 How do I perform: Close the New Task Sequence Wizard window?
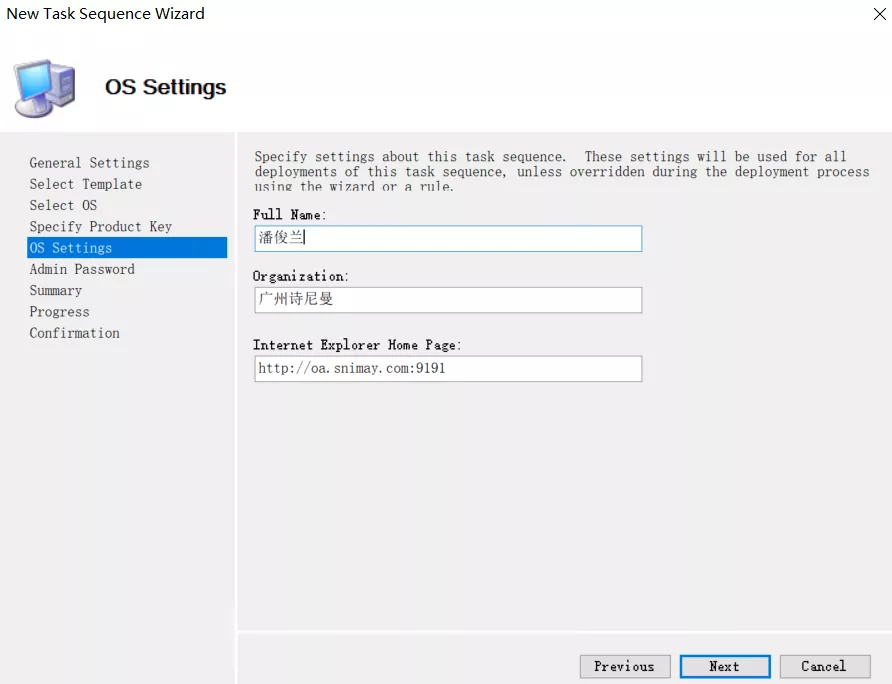click(880, 14)
